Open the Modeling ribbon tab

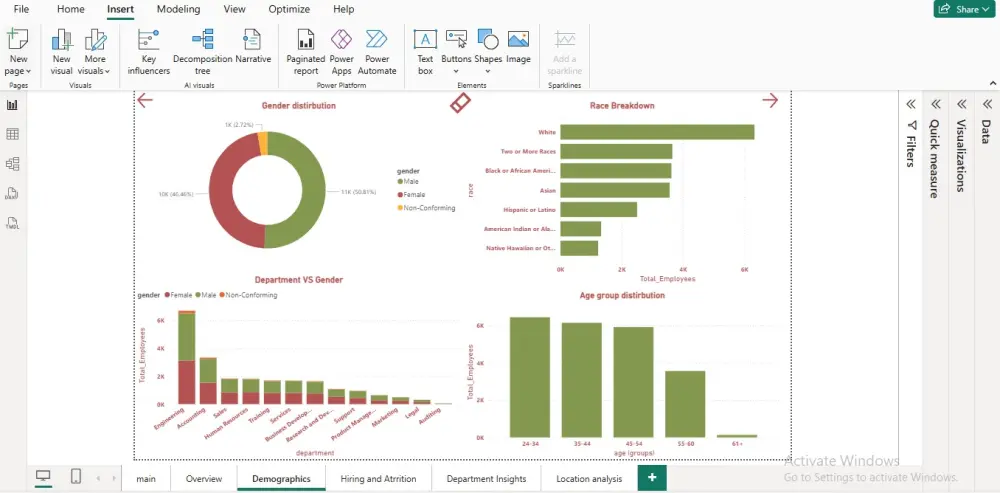[179, 9]
